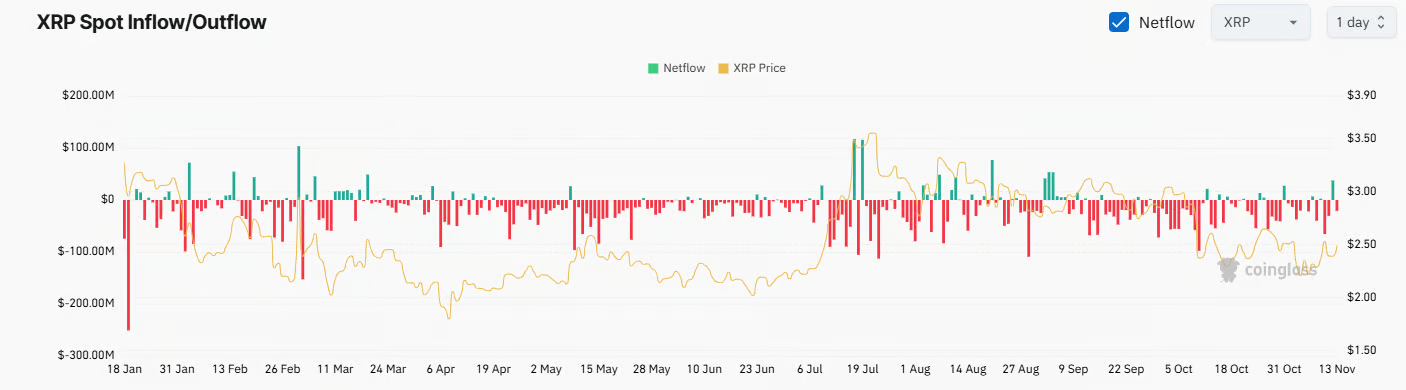Select the tall green inflow bar near 26 Feb
1406x390 pixels.
tap(298, 173)
